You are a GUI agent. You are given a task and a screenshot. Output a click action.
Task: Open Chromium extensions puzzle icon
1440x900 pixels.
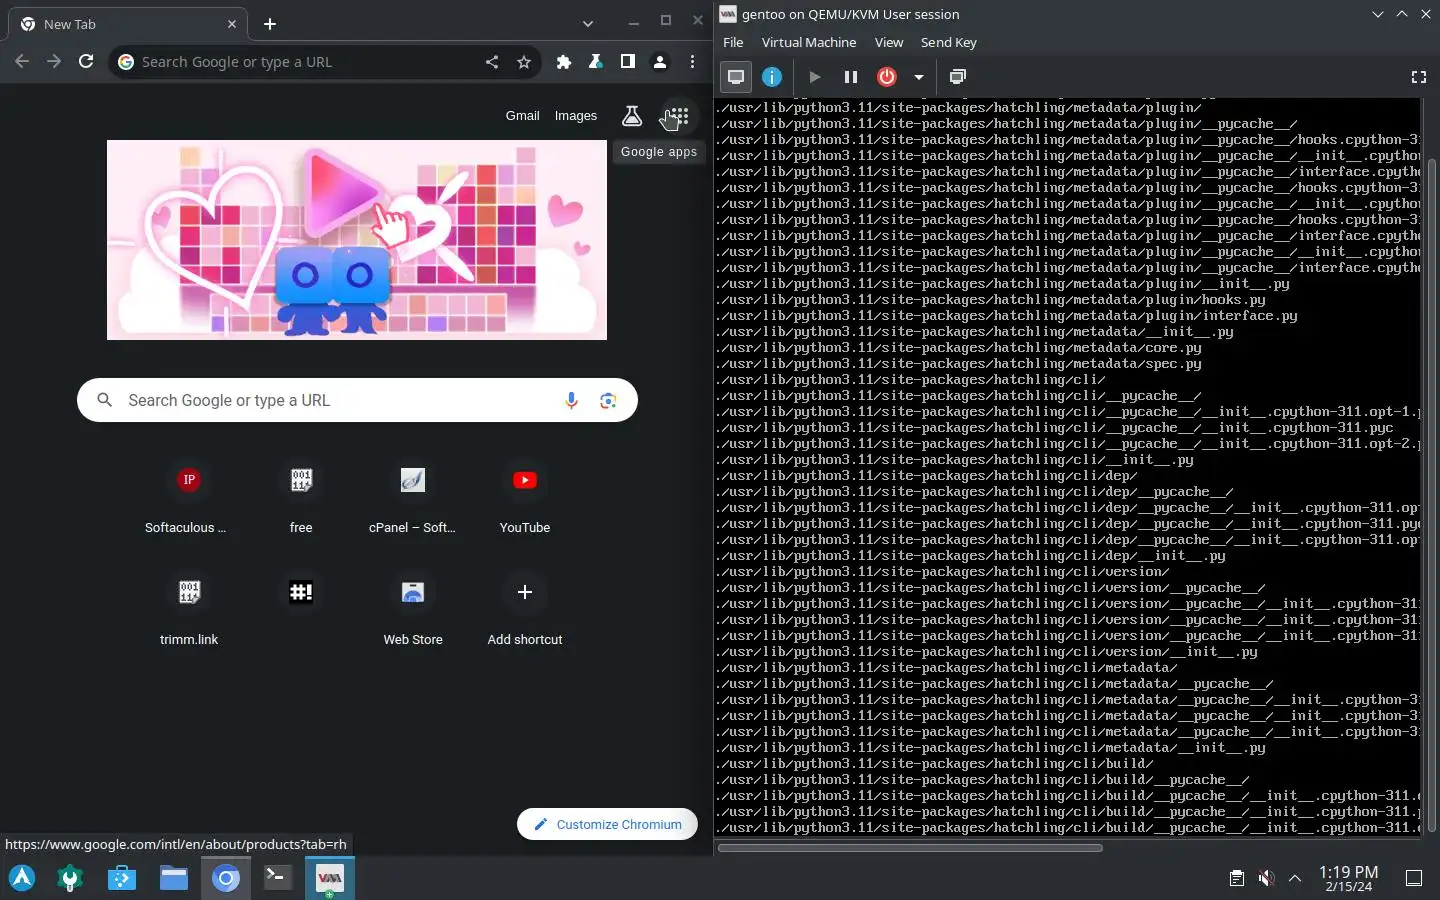pos(564,62)
